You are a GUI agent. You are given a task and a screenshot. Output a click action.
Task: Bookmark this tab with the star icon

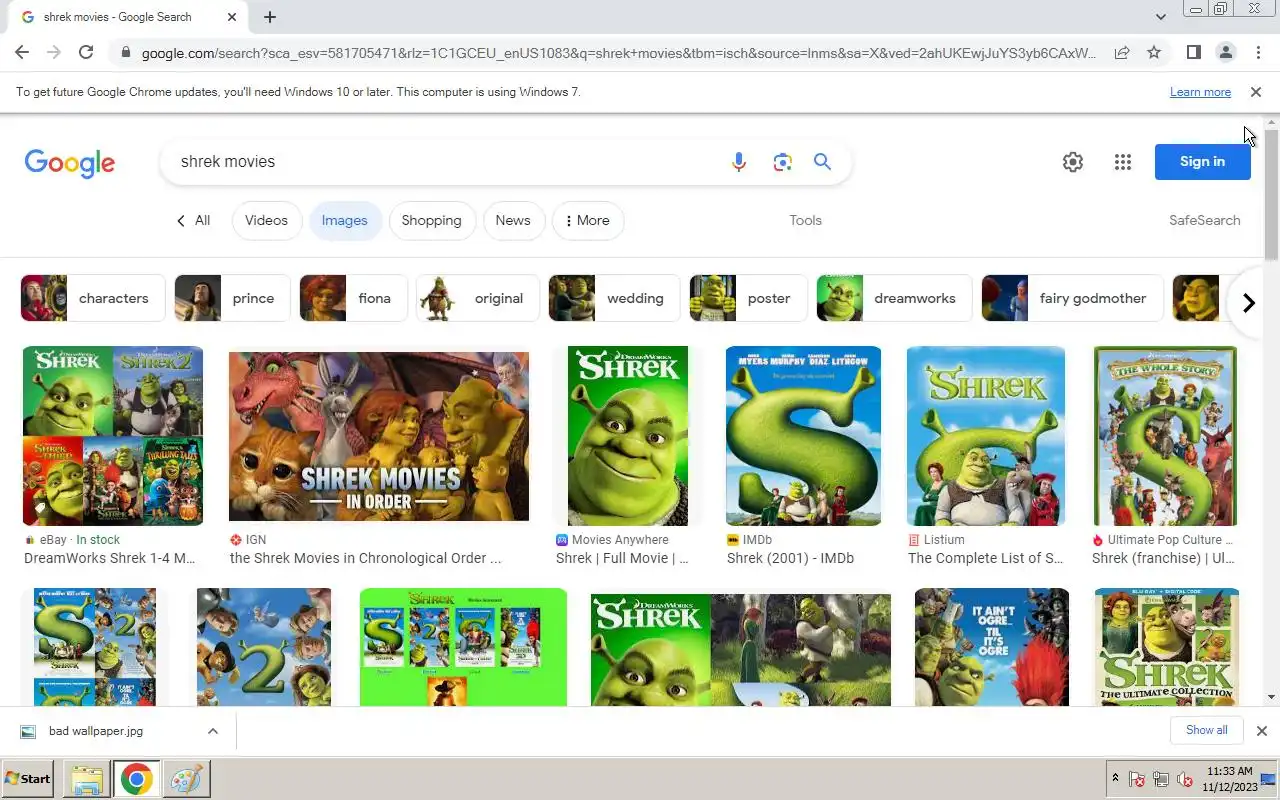[x=1154, y=52]
